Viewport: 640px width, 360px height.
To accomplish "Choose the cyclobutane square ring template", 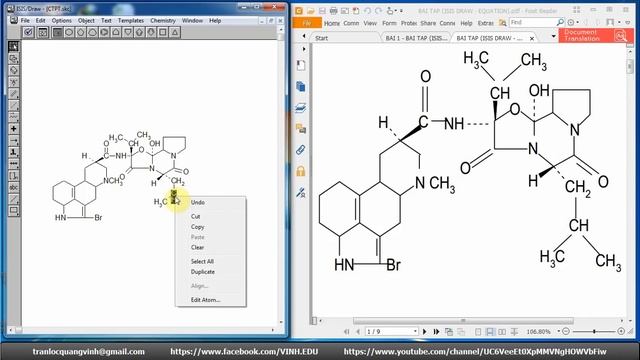I will 163,32.
